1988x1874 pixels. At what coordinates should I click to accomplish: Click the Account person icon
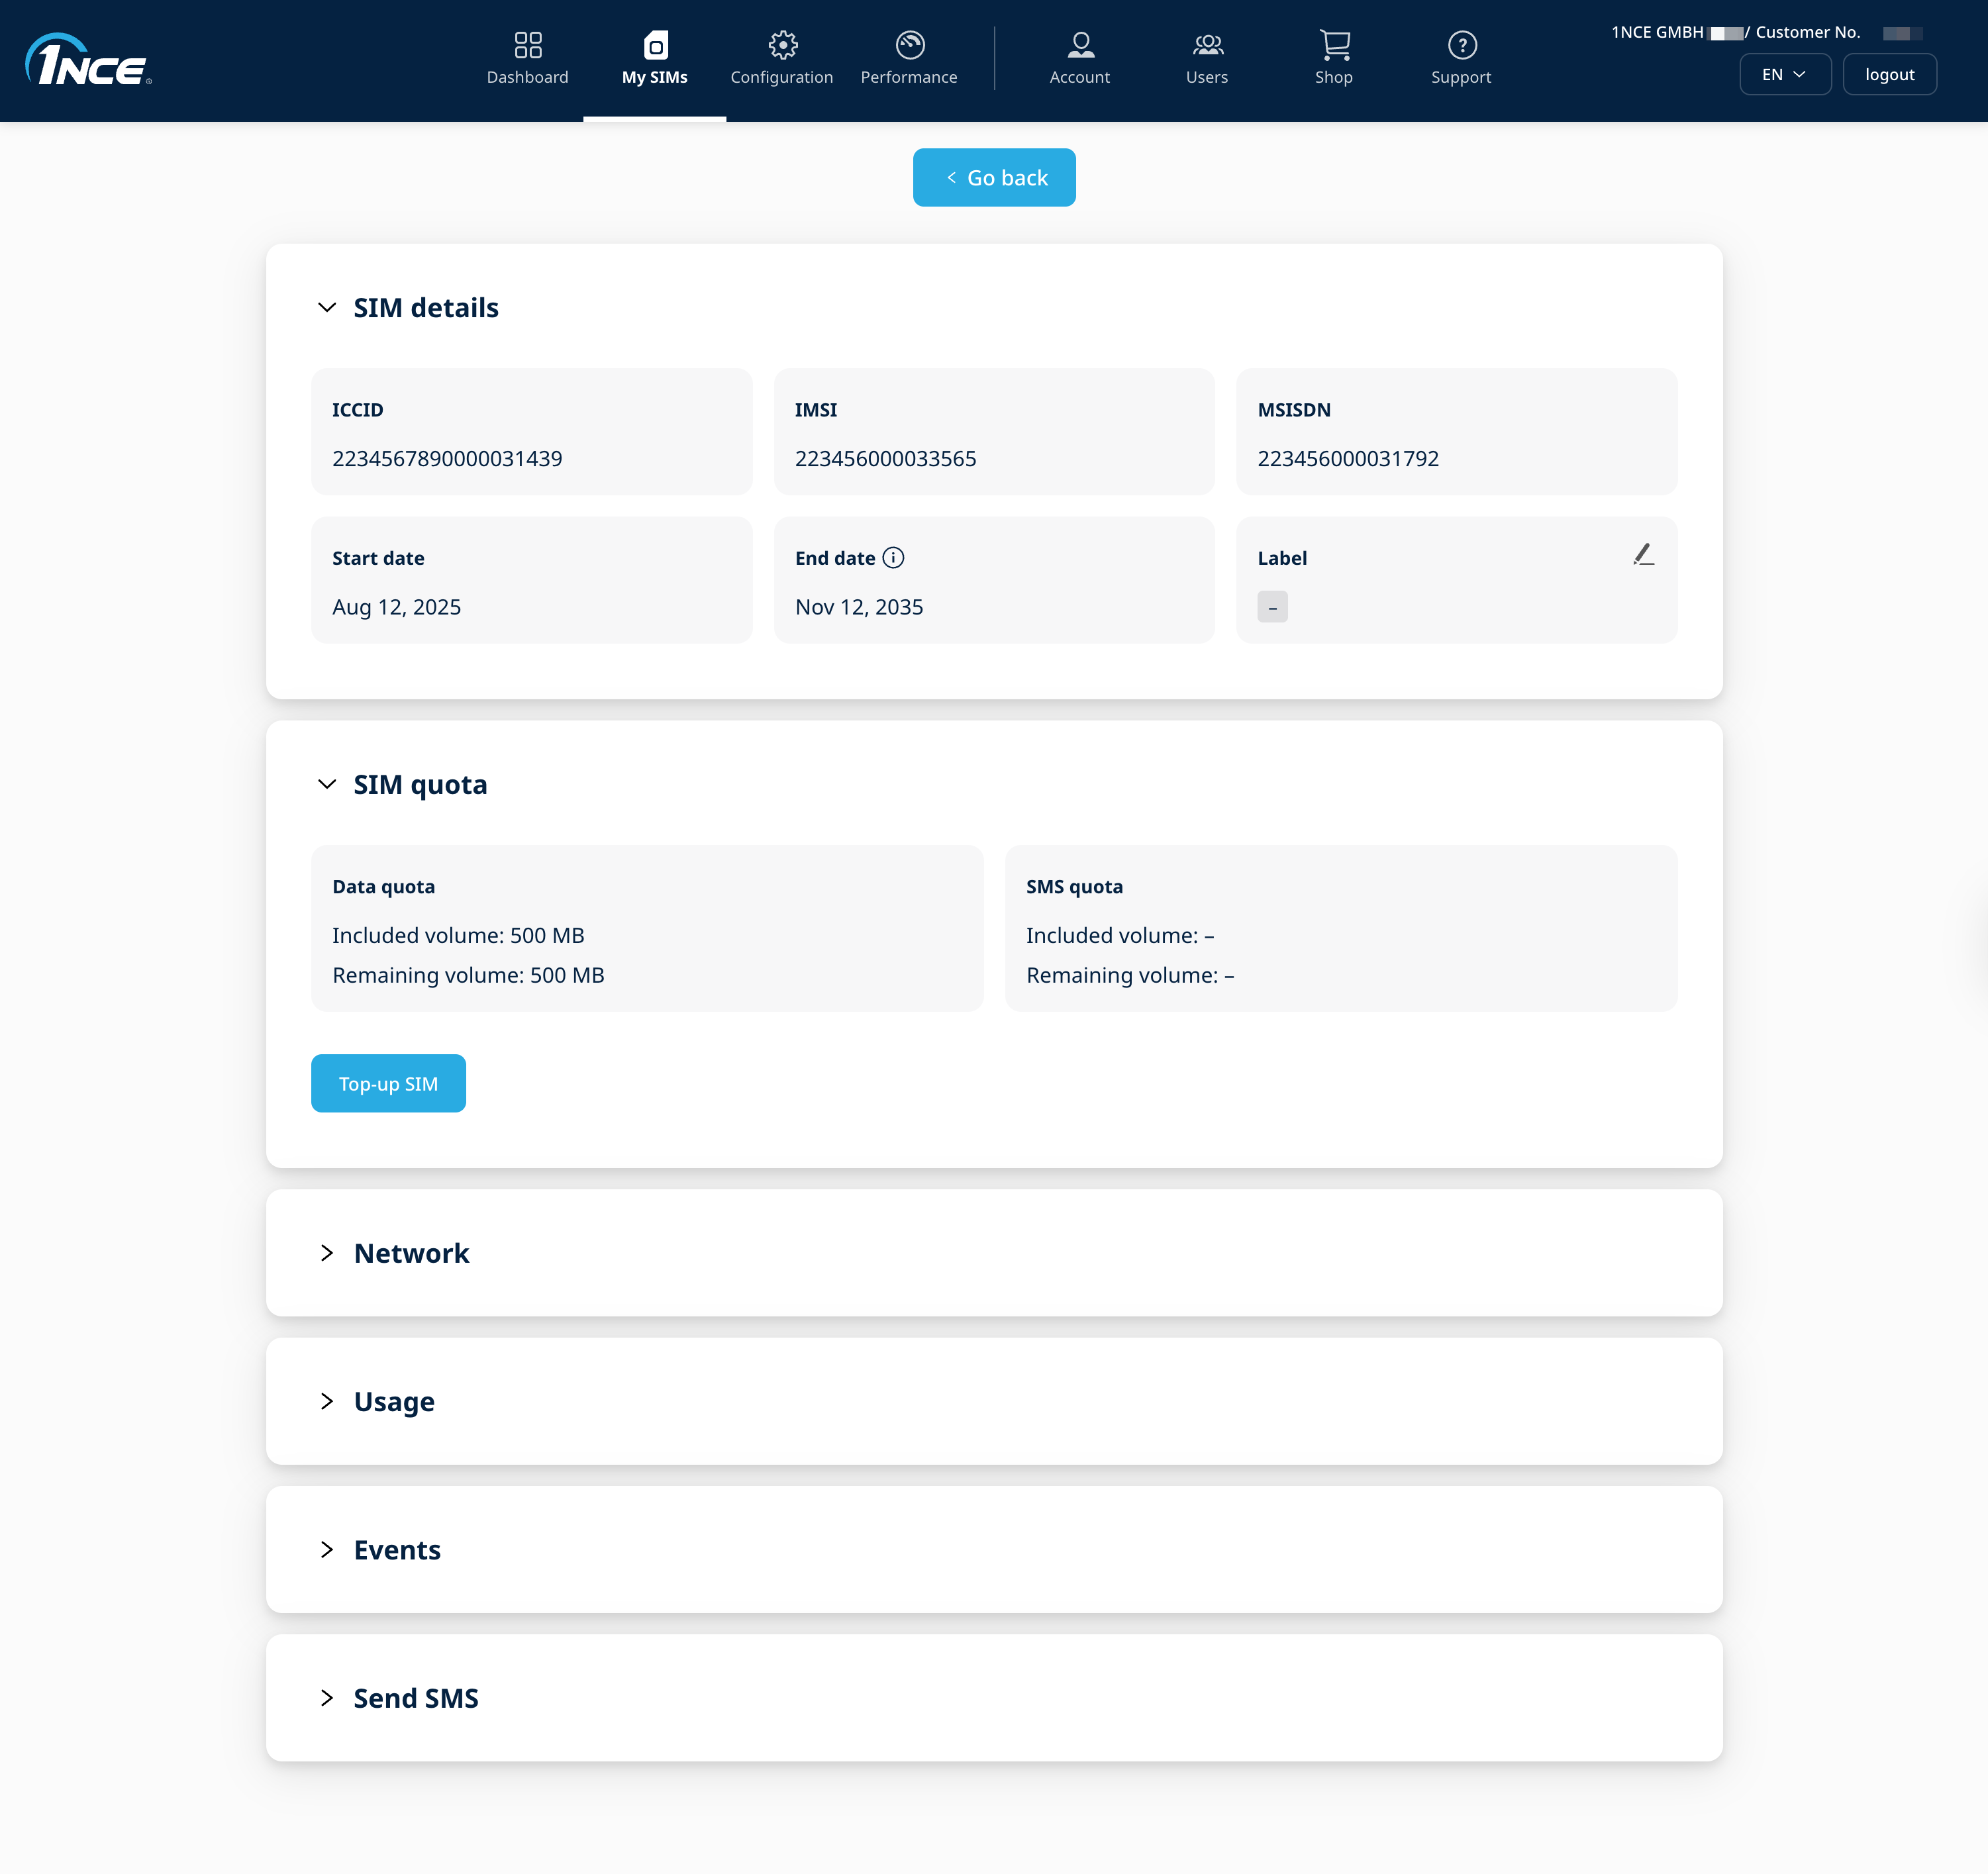(x=1080, y=45)
